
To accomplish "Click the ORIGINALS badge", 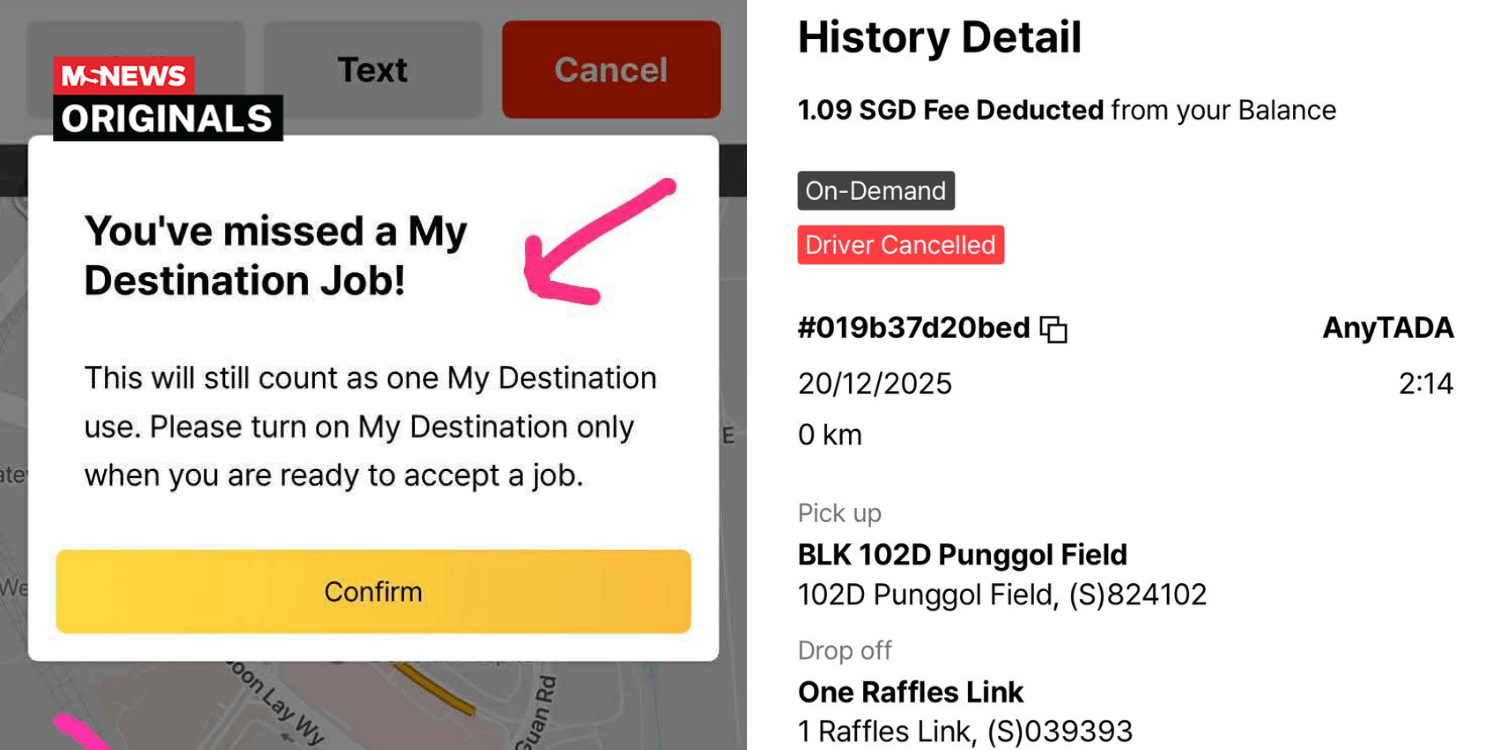I will click(x=167, y=119).
